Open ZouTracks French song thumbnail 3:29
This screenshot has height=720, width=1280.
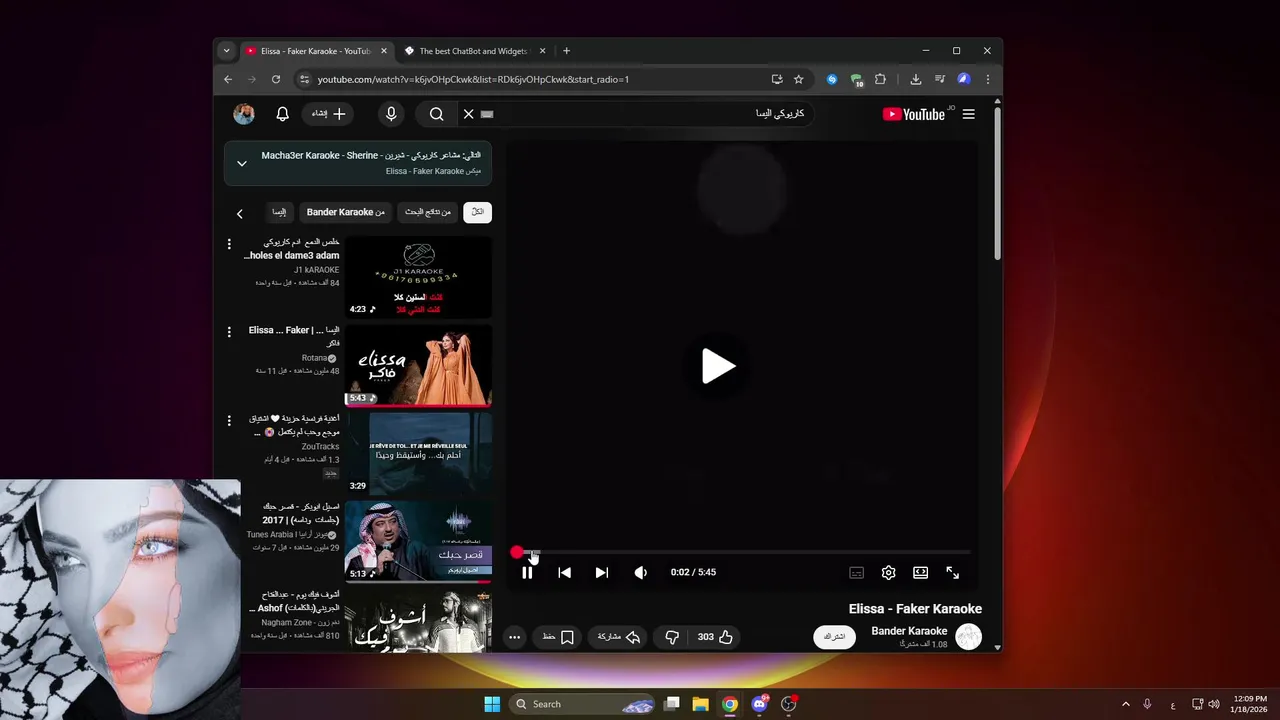[x=418, y=454]
